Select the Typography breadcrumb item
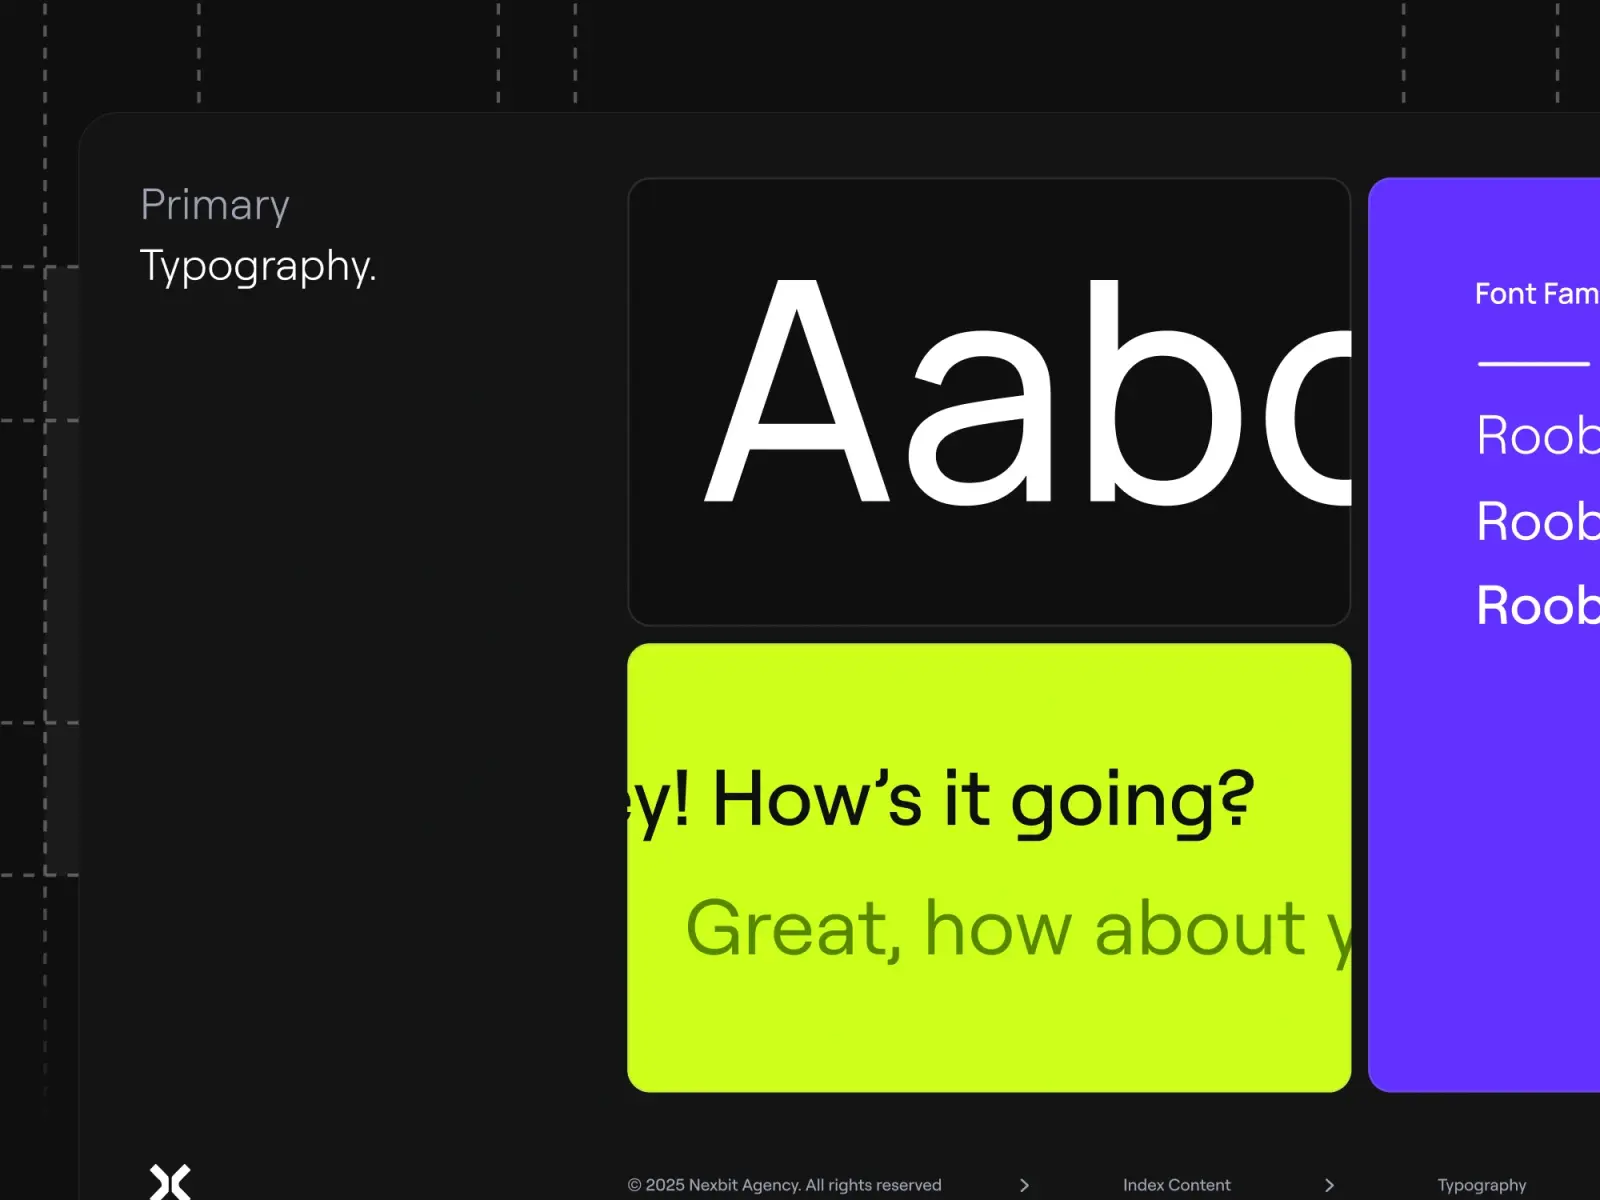1600x1200 pixels. point(1481,1185)
